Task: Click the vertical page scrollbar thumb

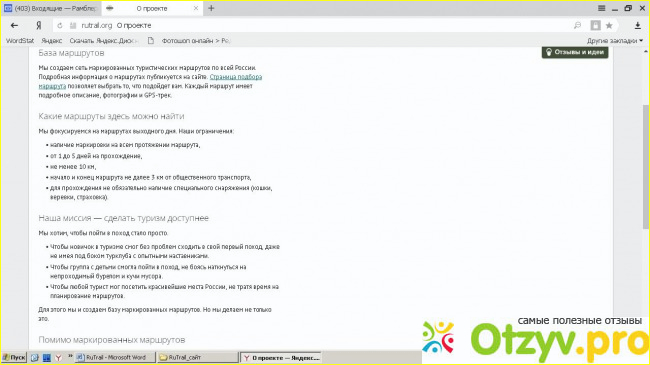Action: 645,166
